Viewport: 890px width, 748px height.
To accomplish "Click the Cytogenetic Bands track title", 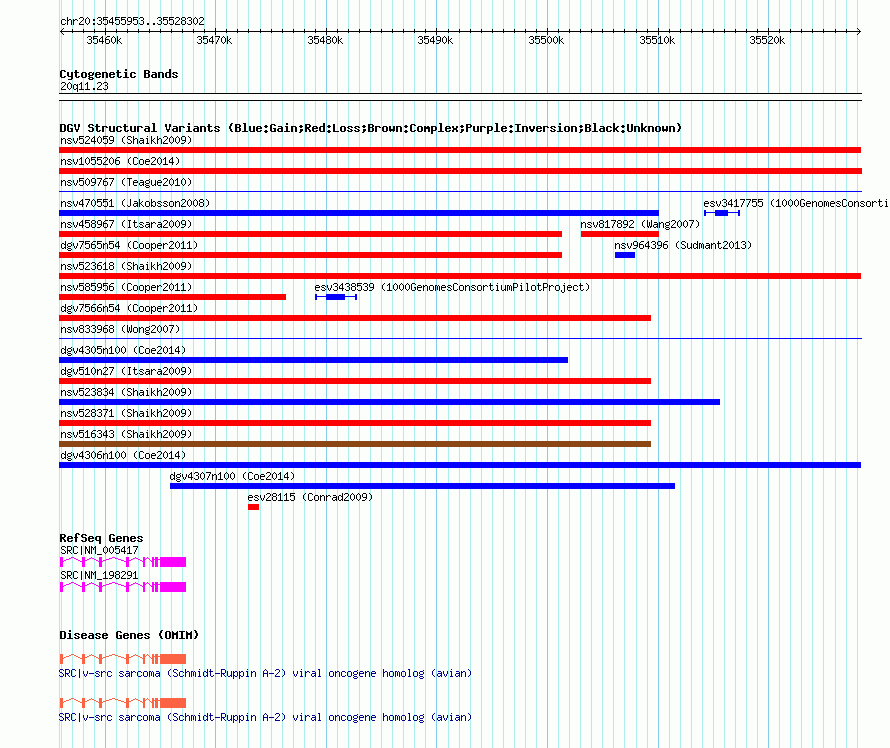I will point(119,74).
